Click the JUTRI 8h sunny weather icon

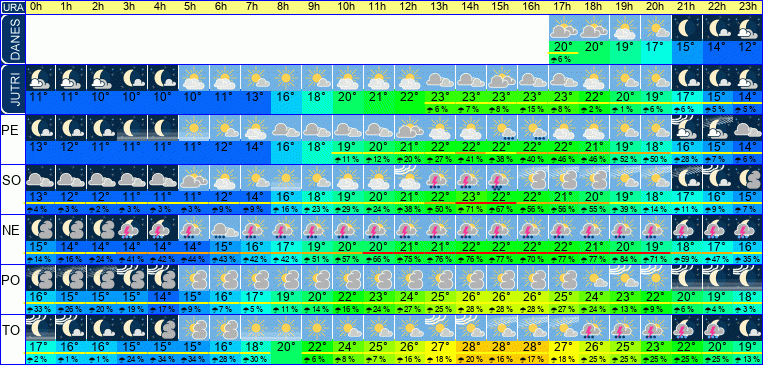tap(287, 78)
